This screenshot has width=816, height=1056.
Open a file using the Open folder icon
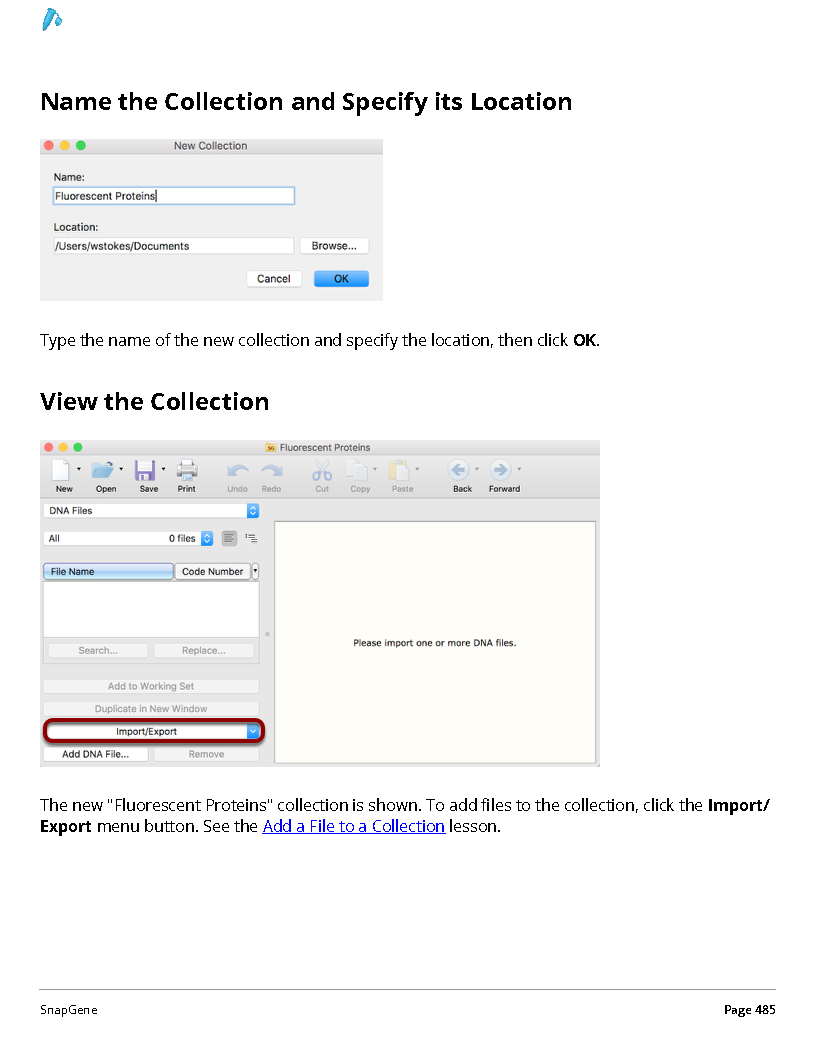(x=102, y=470)
